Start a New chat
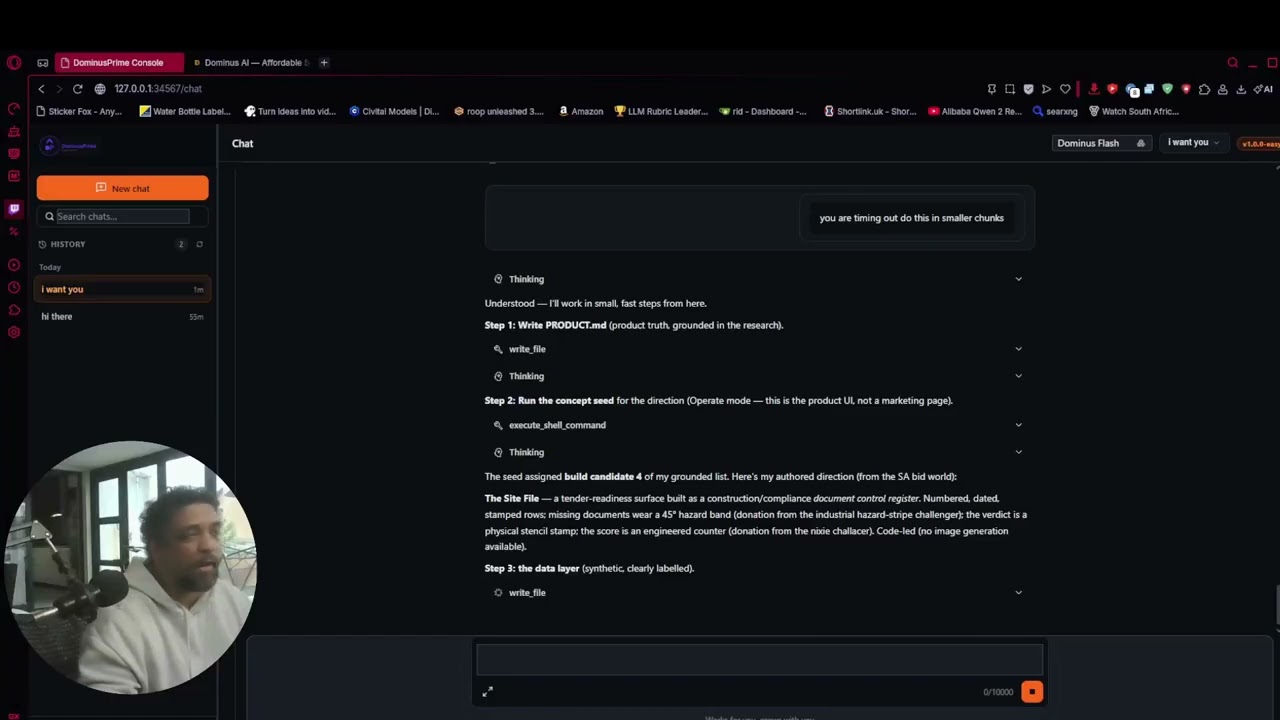This screenshot has width=1280, height=720. pyautogui.click(x=123, y=188)
